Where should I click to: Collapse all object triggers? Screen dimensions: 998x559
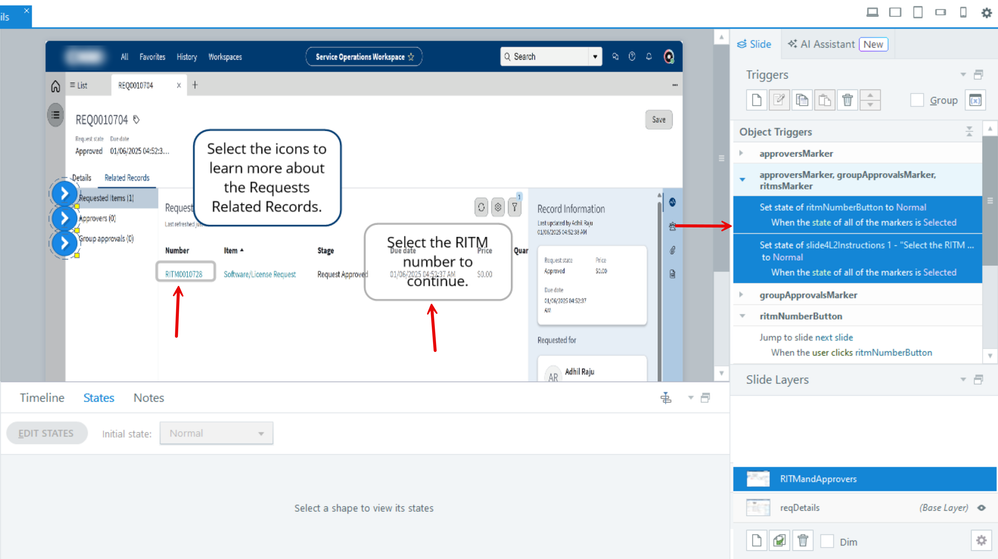(x=969, y=132)
